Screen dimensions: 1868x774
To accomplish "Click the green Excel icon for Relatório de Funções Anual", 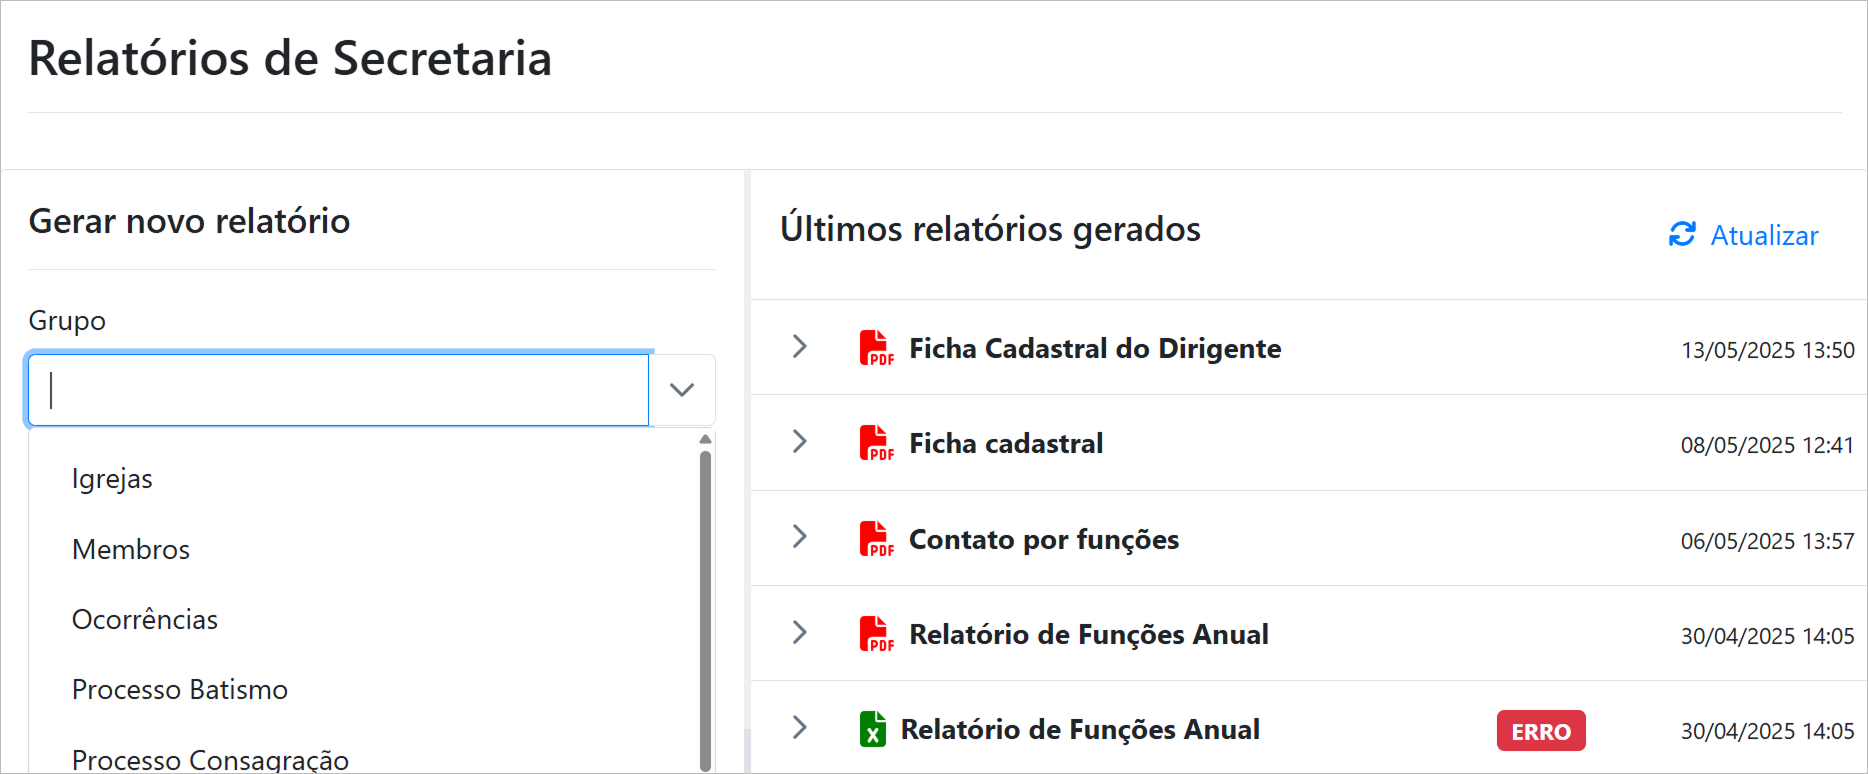I will (873, 729).
